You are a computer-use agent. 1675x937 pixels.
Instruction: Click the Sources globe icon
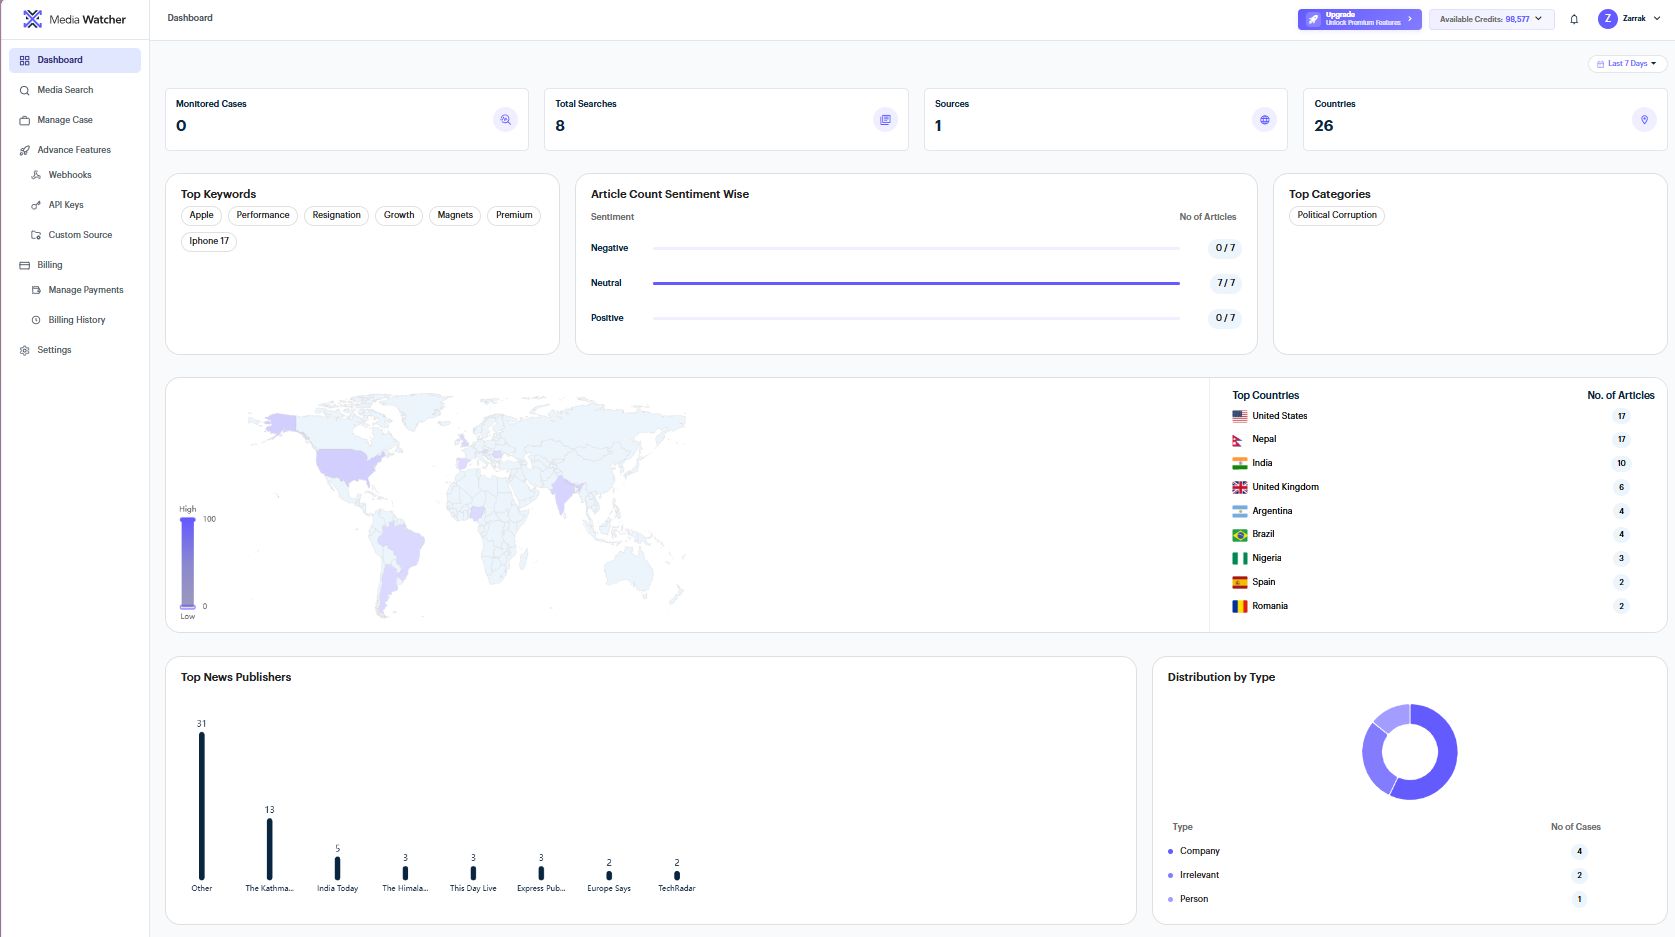(1264, 120)
